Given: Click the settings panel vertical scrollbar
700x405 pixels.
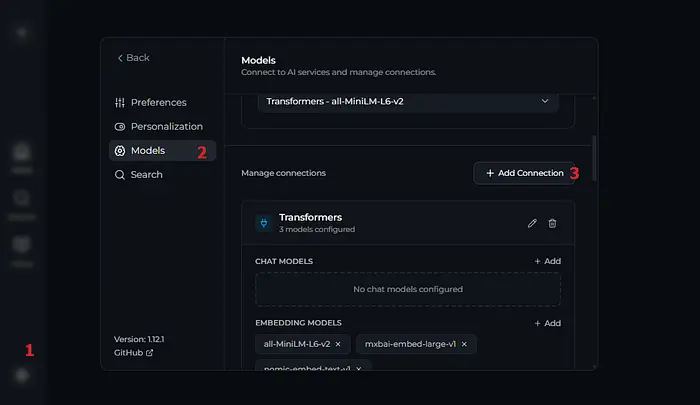Looking at the screenshot, I should click(593, 157).
